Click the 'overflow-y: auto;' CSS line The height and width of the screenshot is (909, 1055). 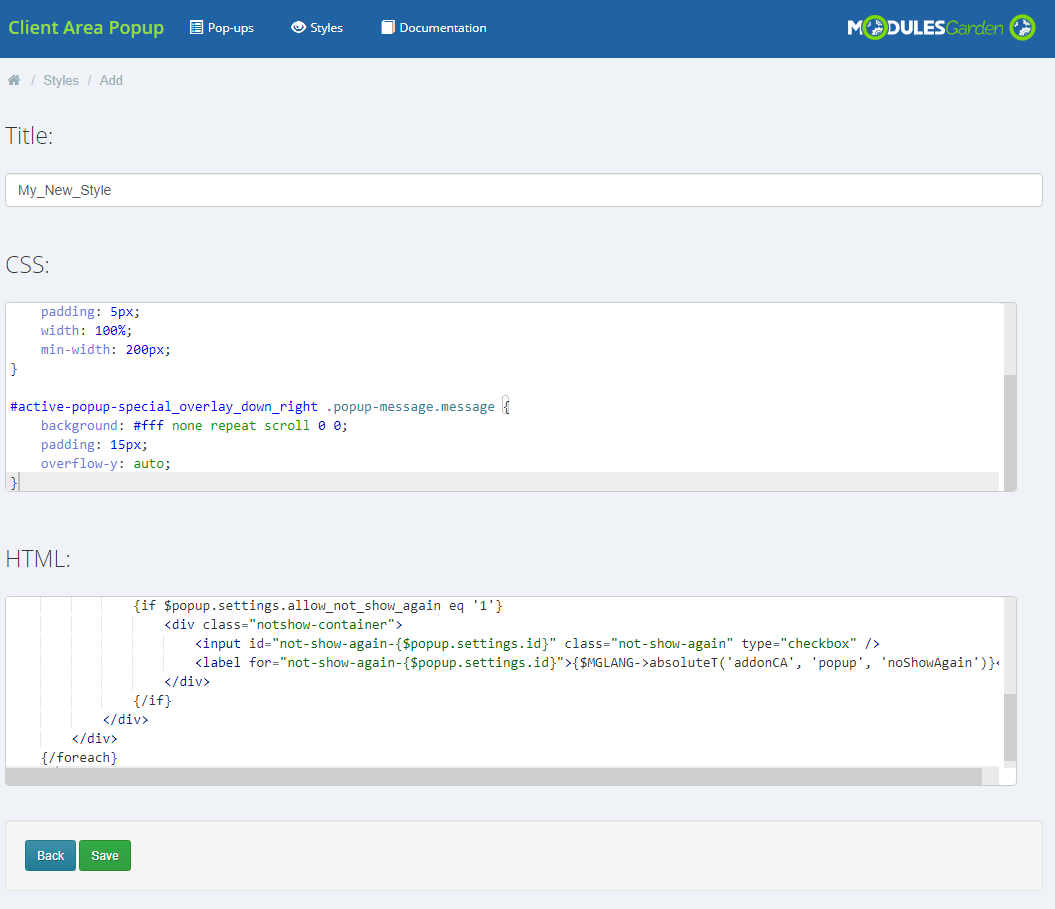tap(106, 464)
